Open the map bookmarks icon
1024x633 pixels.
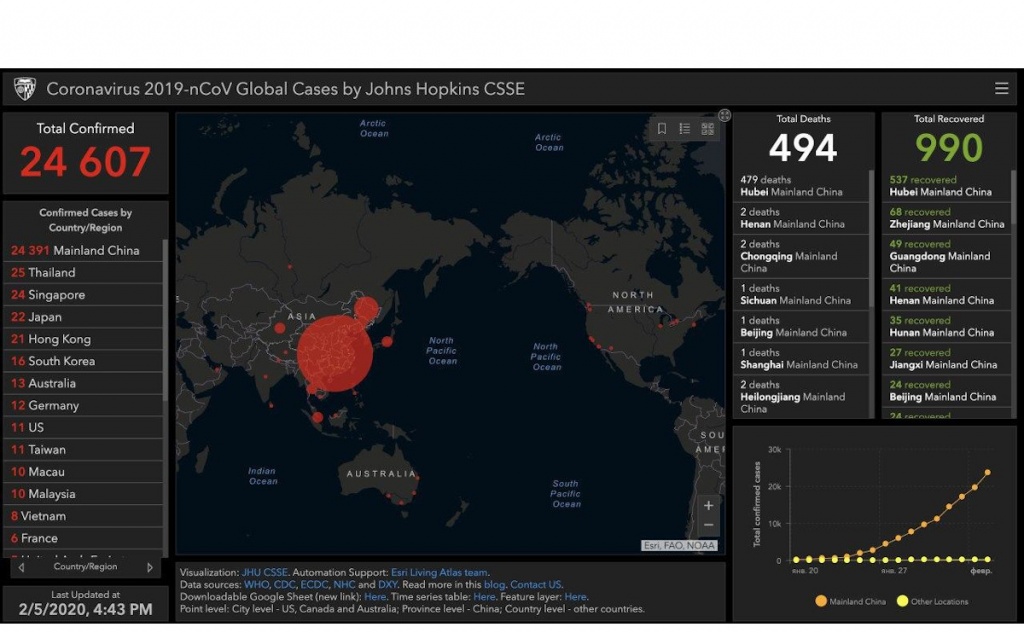tap(662, 129)
